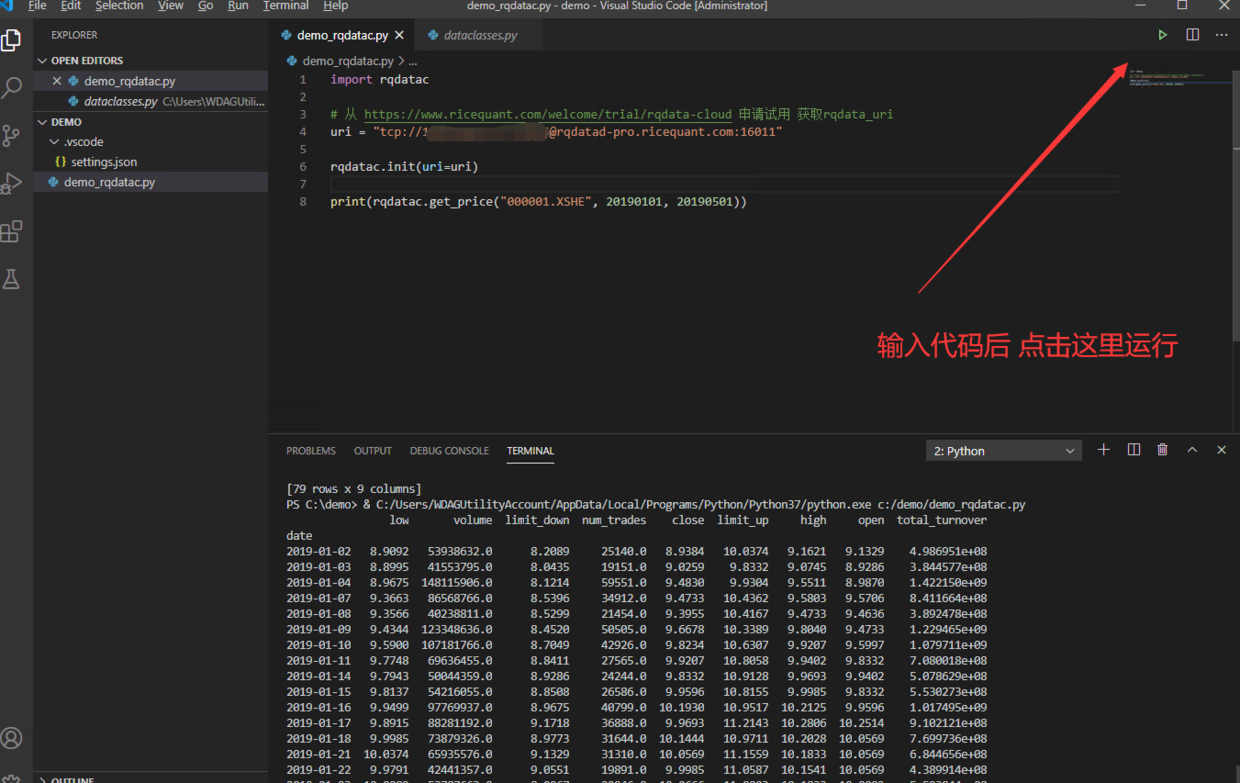Screen dimensions: 1240x783
Task: Open the Terminal menu
Action: (285, 6)
